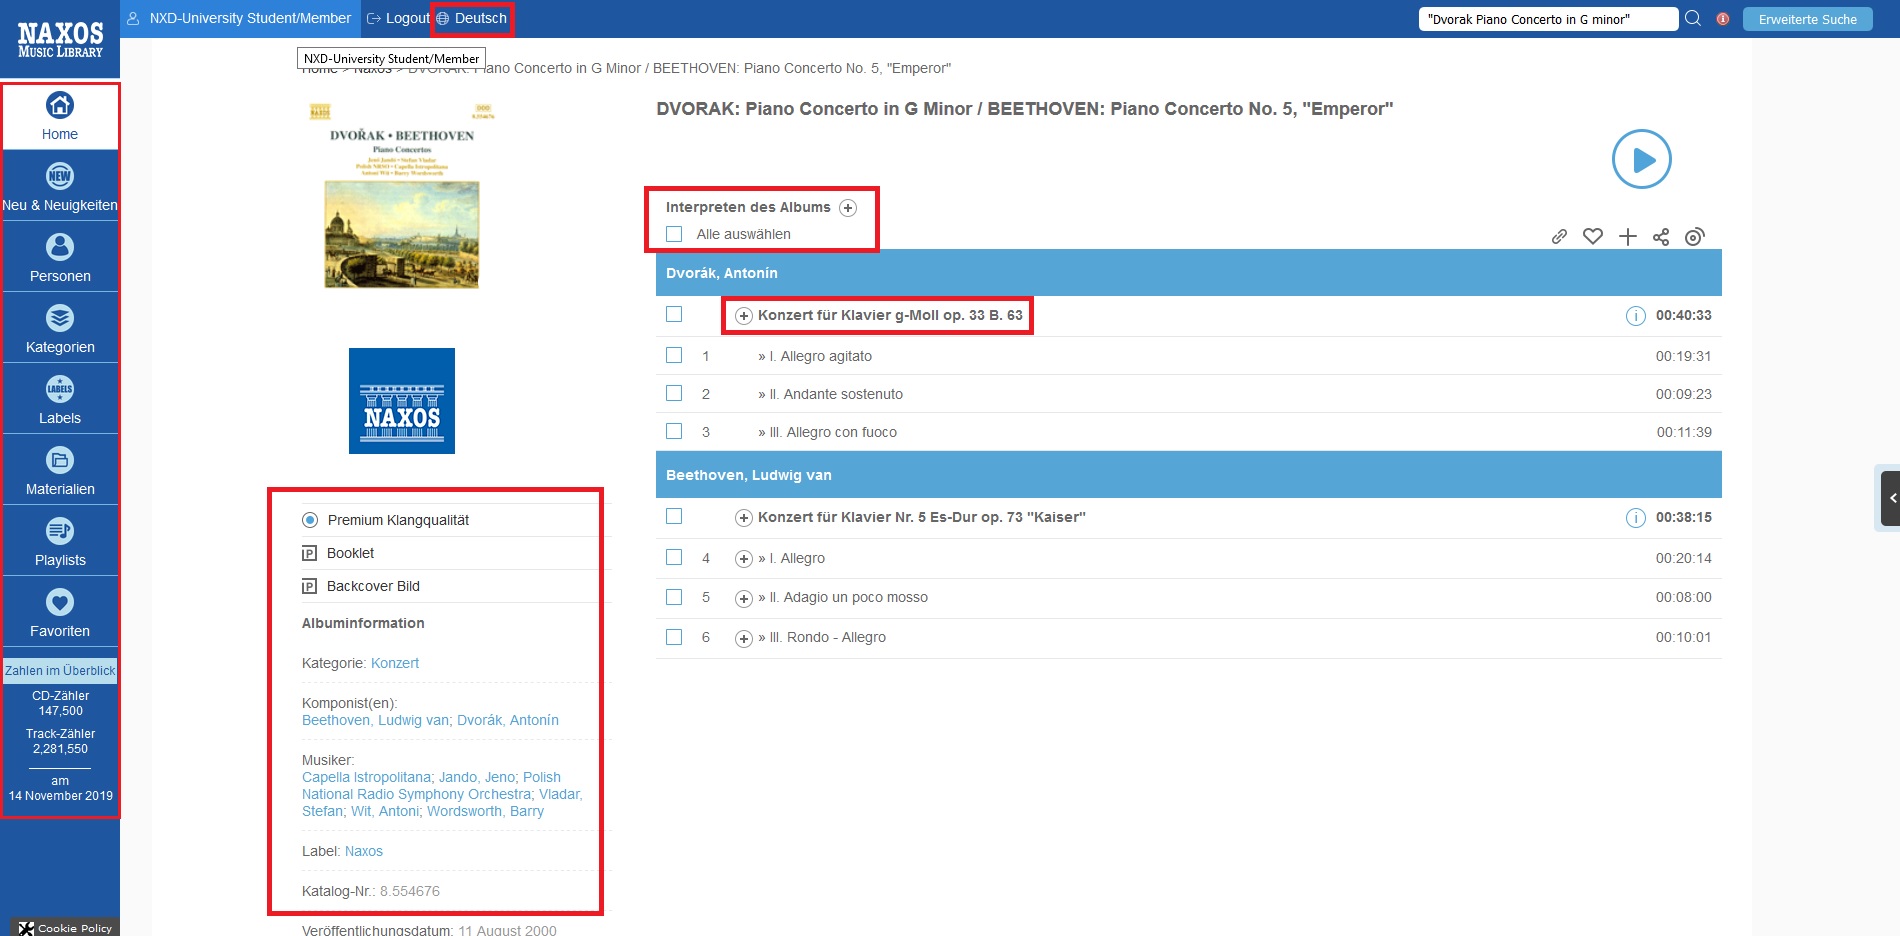The height and width of the screenshot is (936, 1900).
Task: Select checkbox for III. Rondo - Allegro
Action: [x=674, y=637]
